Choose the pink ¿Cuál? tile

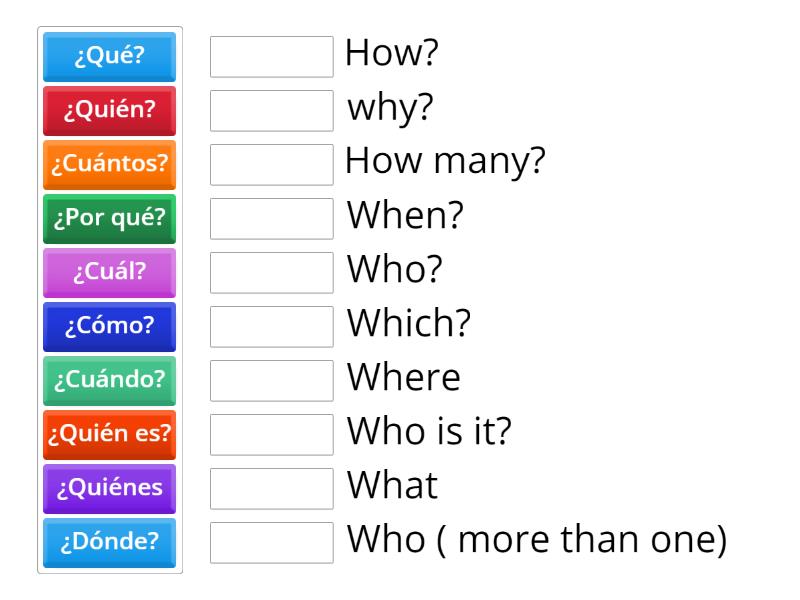[109, 273]
